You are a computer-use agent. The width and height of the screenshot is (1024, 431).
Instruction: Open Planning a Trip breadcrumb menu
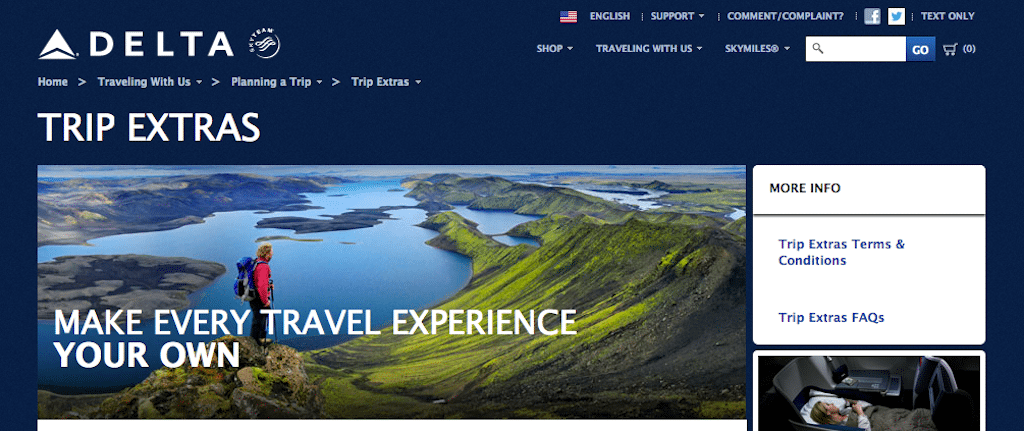pyautogui.click(x=277, y=82)
